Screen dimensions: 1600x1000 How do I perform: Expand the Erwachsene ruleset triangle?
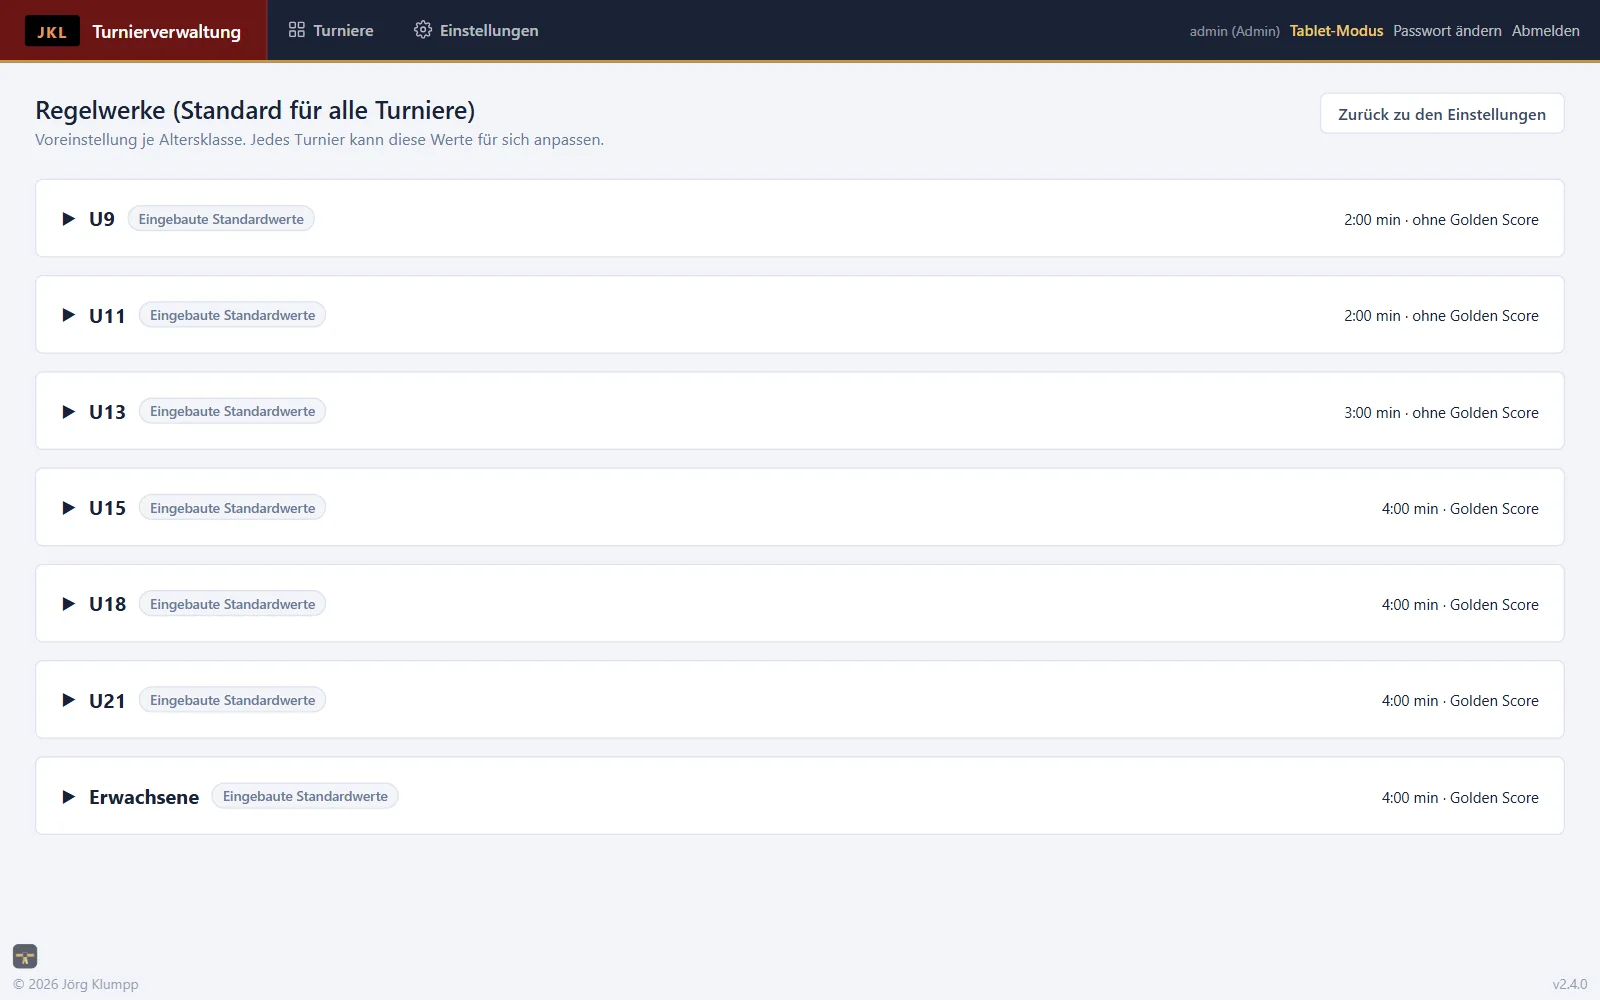click(69, 797)
